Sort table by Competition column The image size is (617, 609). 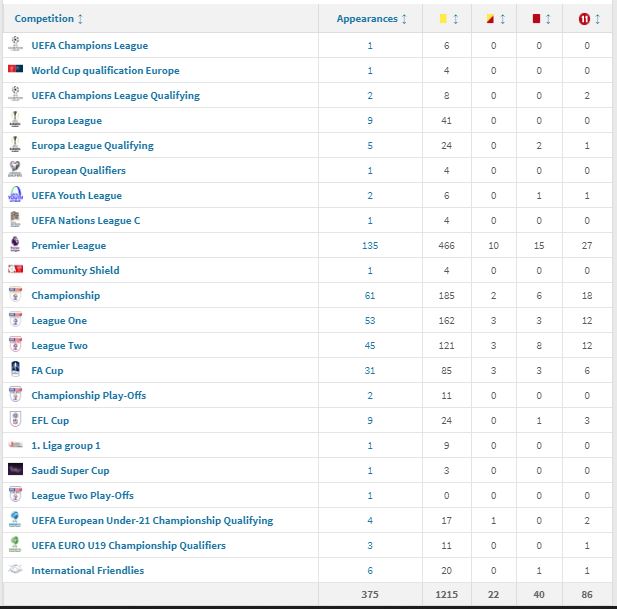(x=80, y=19)
